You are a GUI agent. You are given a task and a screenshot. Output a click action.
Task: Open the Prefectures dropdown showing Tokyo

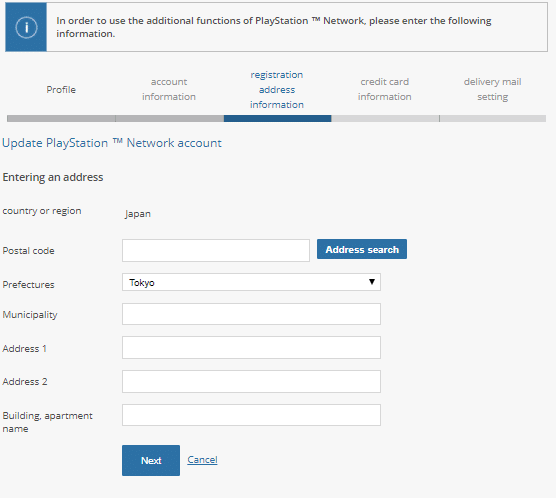tap(251, 282)
